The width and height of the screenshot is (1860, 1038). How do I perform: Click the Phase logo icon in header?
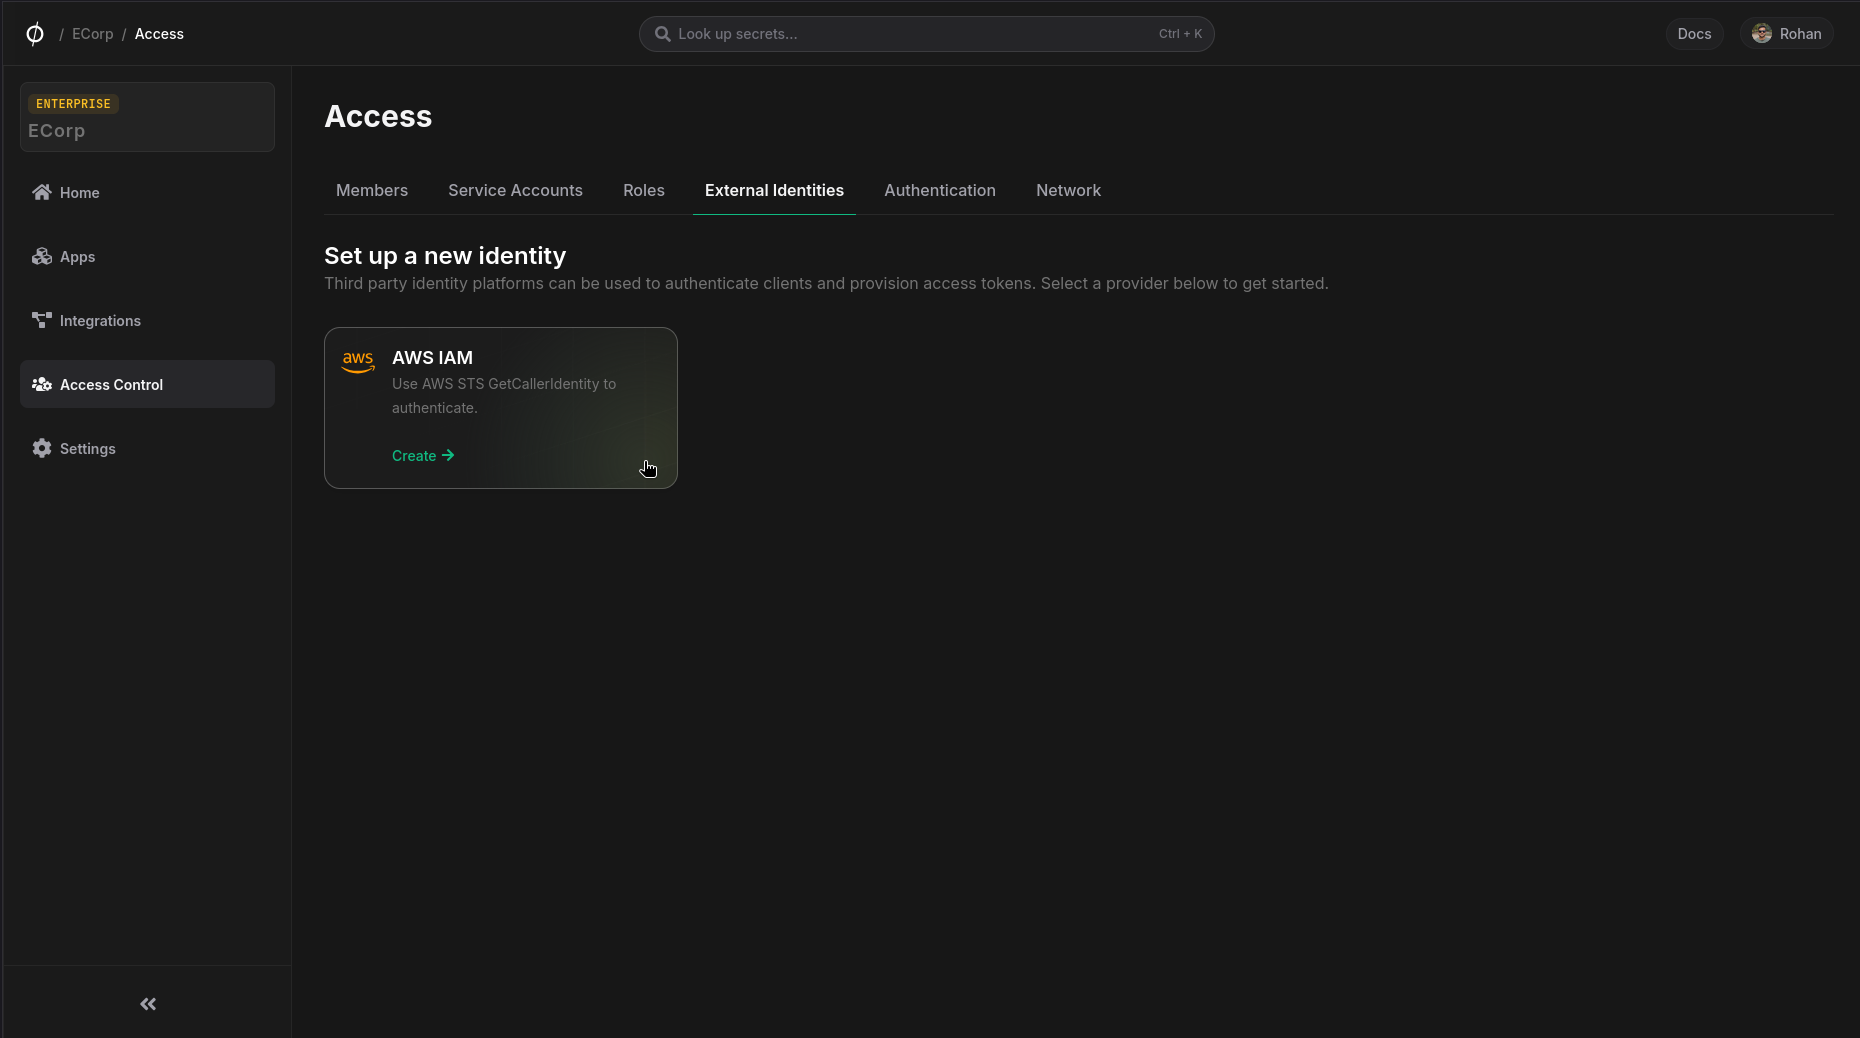[x=34, y=34]
